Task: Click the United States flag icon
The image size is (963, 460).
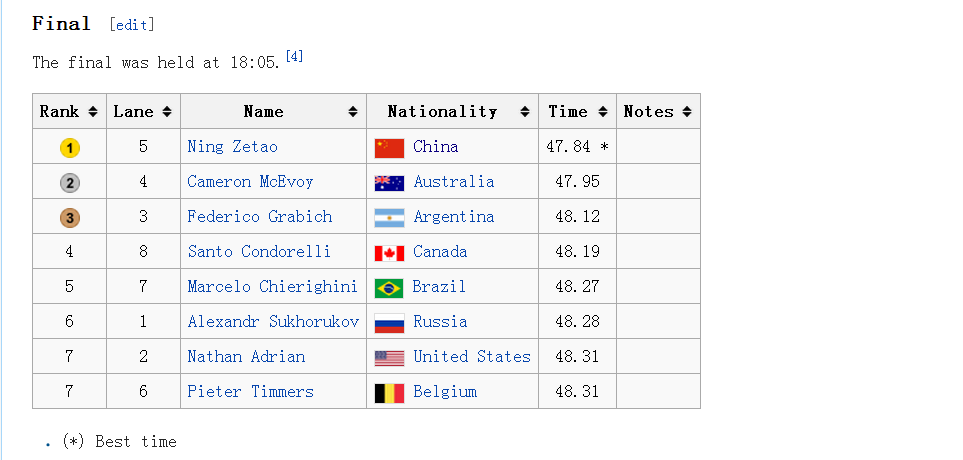Action: pyautogui.click(x=389, y=358)
